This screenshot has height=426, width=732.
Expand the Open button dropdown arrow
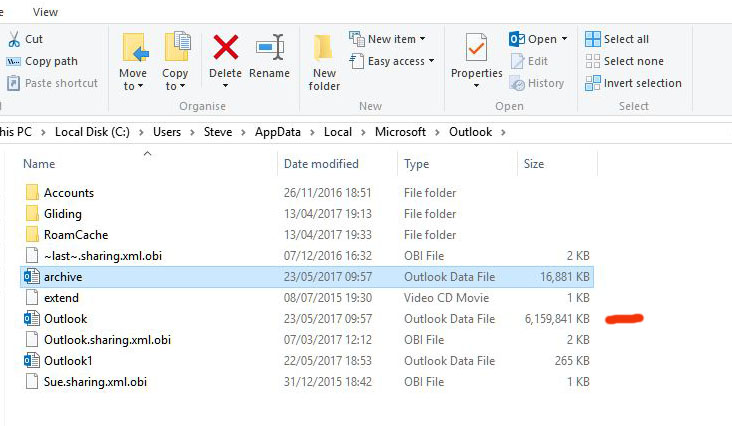[x=564, y=39]
